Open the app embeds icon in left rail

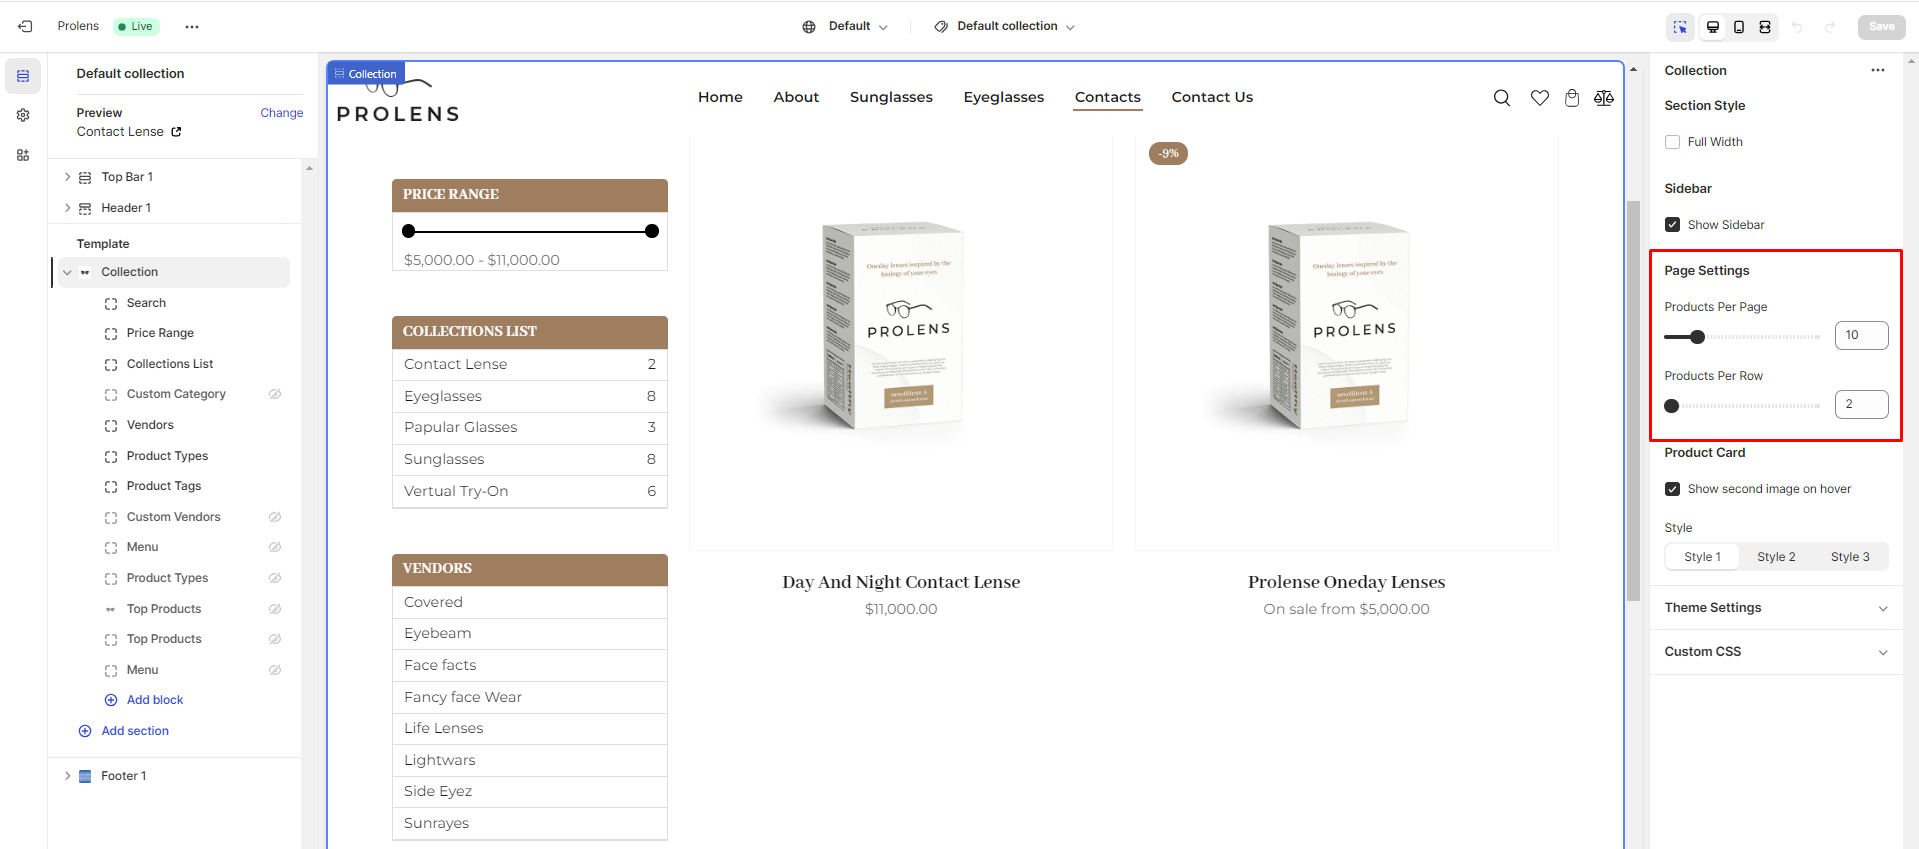point(23,155)
